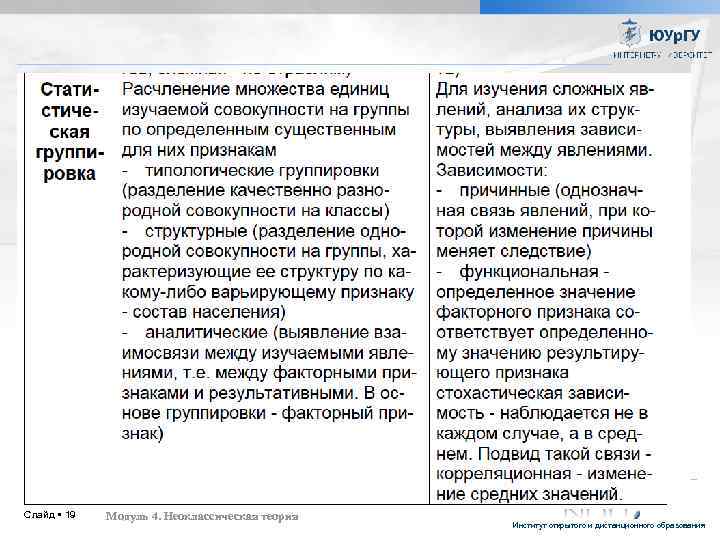Click line 'рактеризующие ее структуру по ка-'
Screen dimensions: 720x540
[267, 272]
